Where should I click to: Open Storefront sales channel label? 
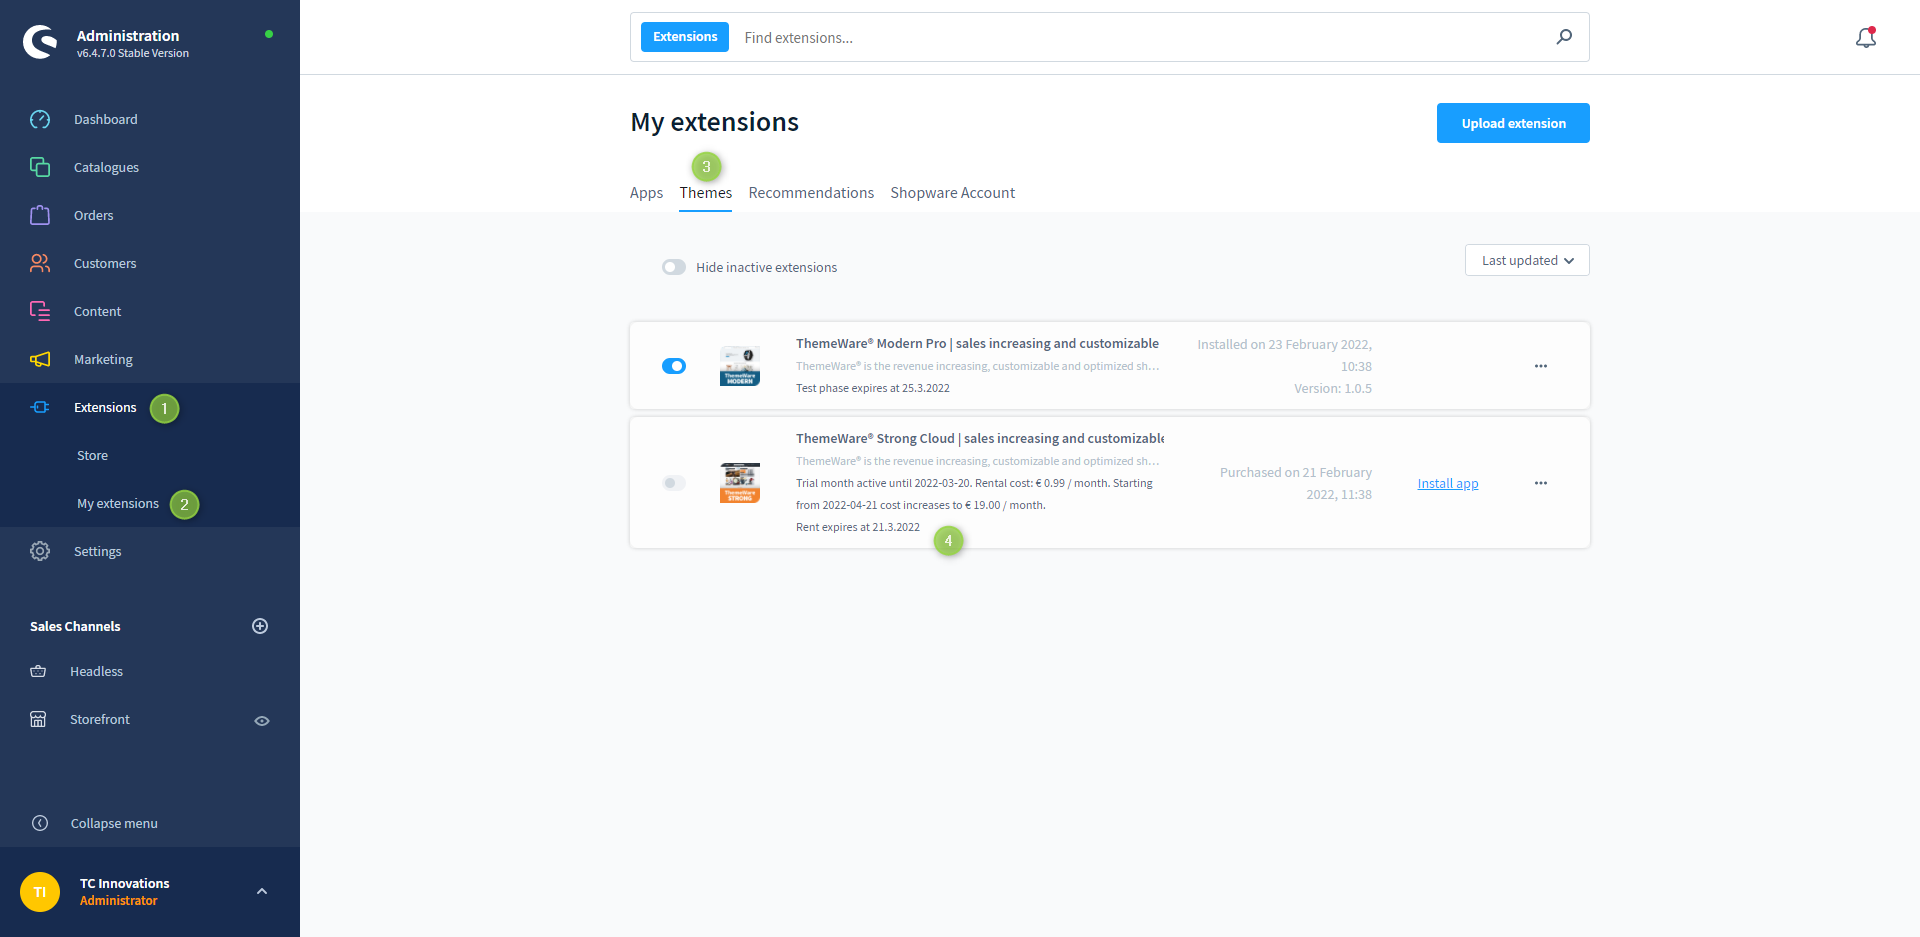pos(100,719)
